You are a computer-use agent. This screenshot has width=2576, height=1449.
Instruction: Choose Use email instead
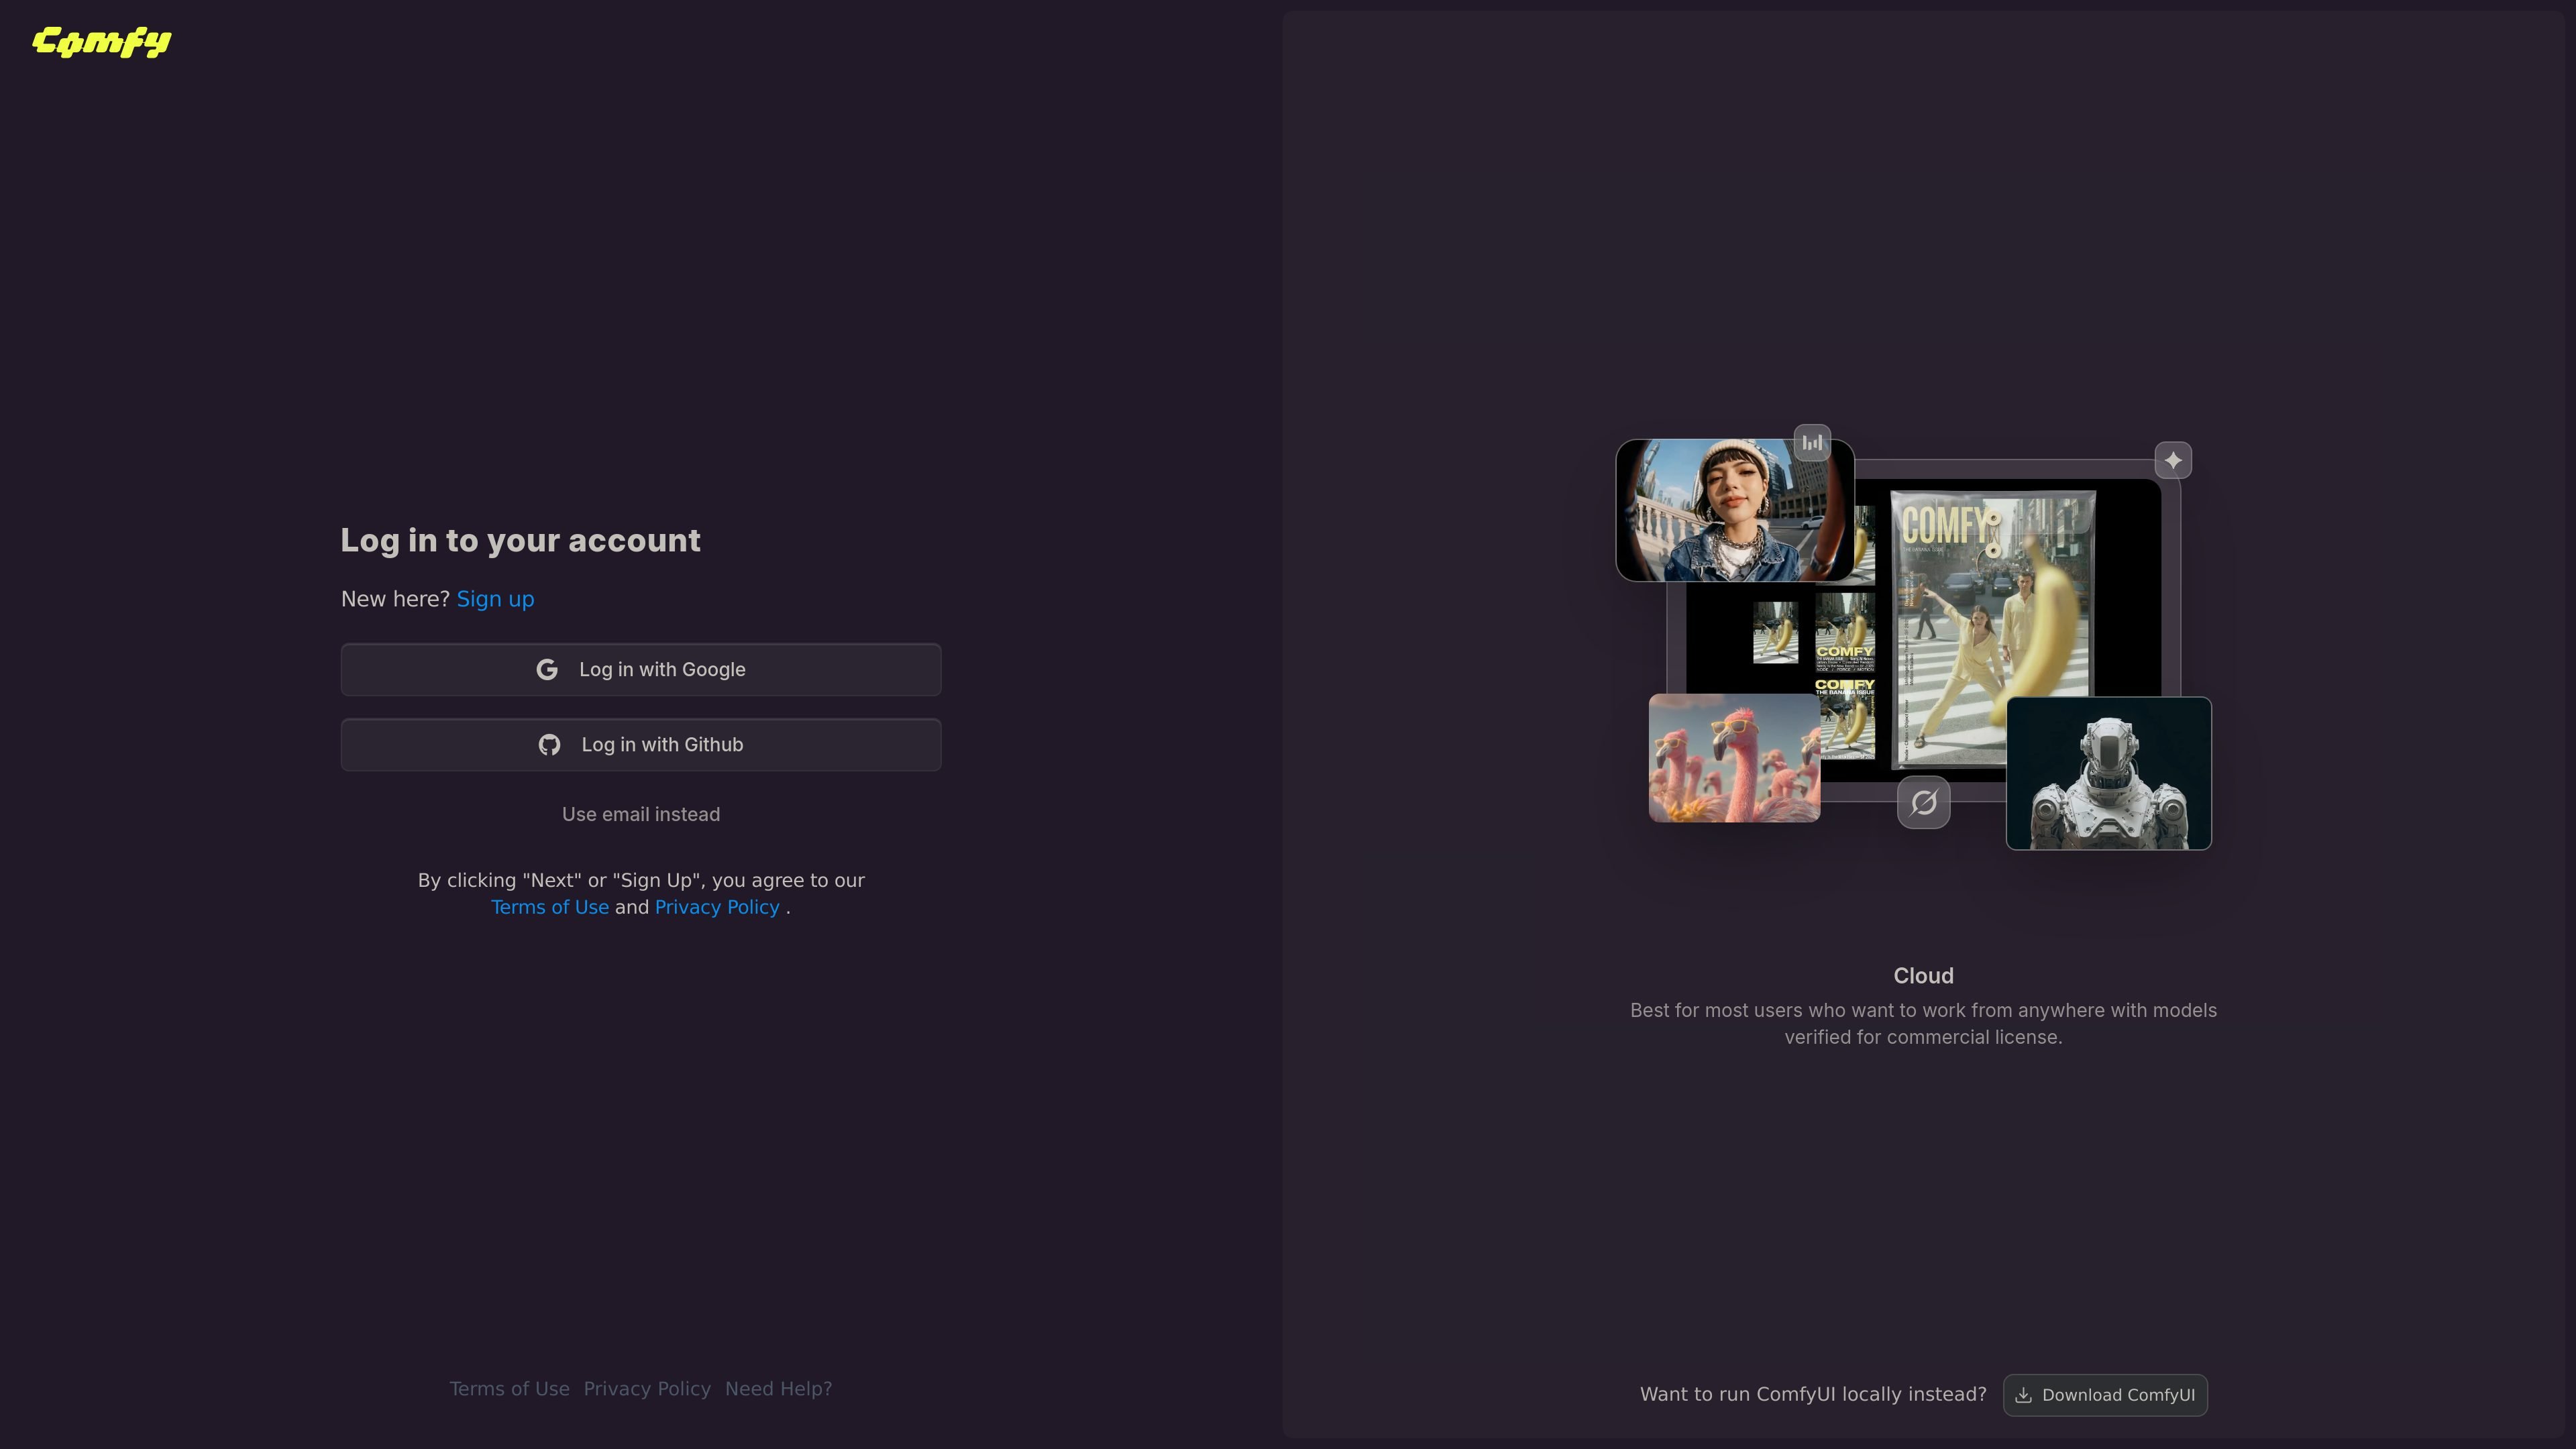[641, 815]
